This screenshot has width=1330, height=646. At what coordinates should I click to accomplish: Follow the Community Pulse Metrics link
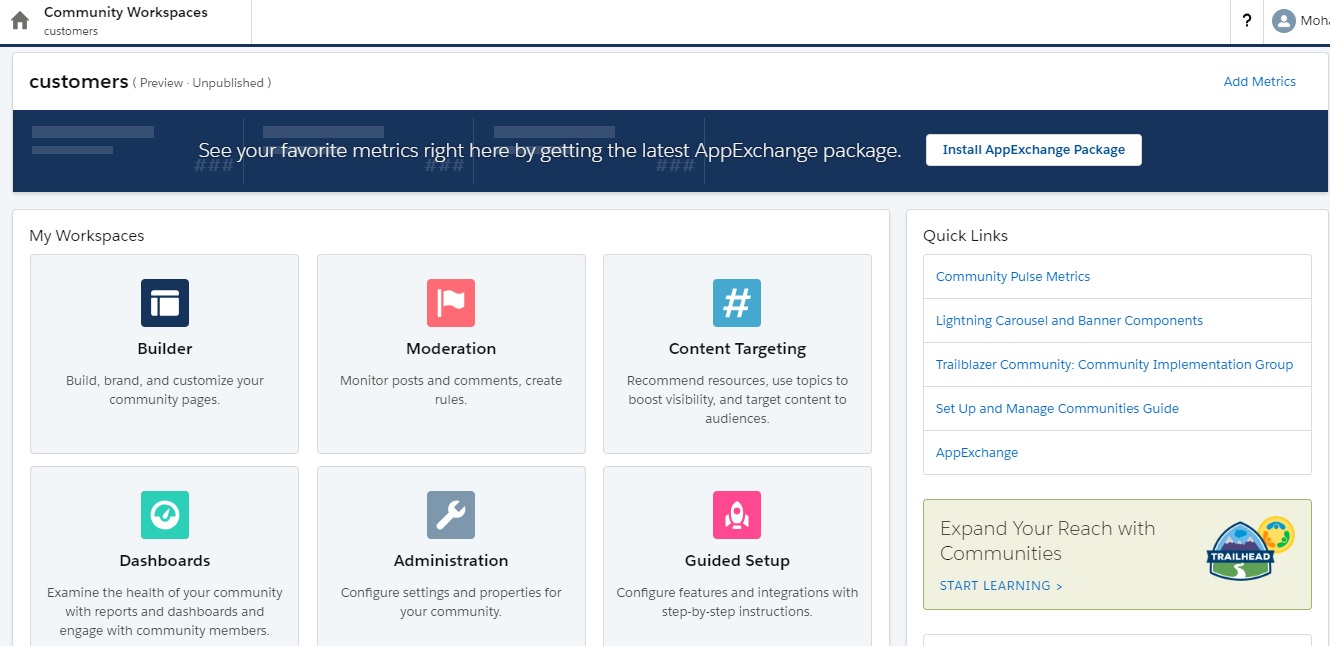point(1013,276)
